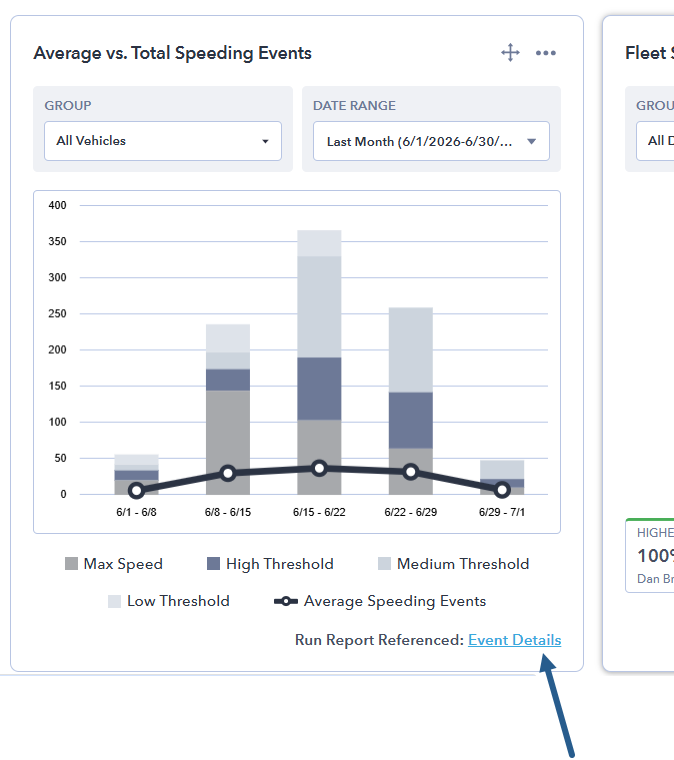
Task: Expand the Last Month date range dropdown
Action: point(431,141)
